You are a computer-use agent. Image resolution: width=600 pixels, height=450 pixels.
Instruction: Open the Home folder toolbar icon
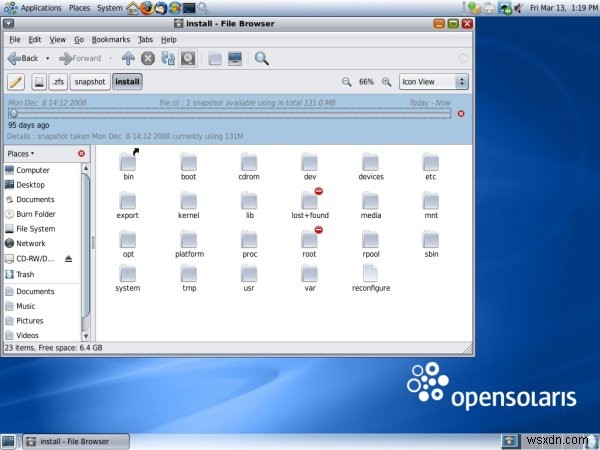(215, 59)
